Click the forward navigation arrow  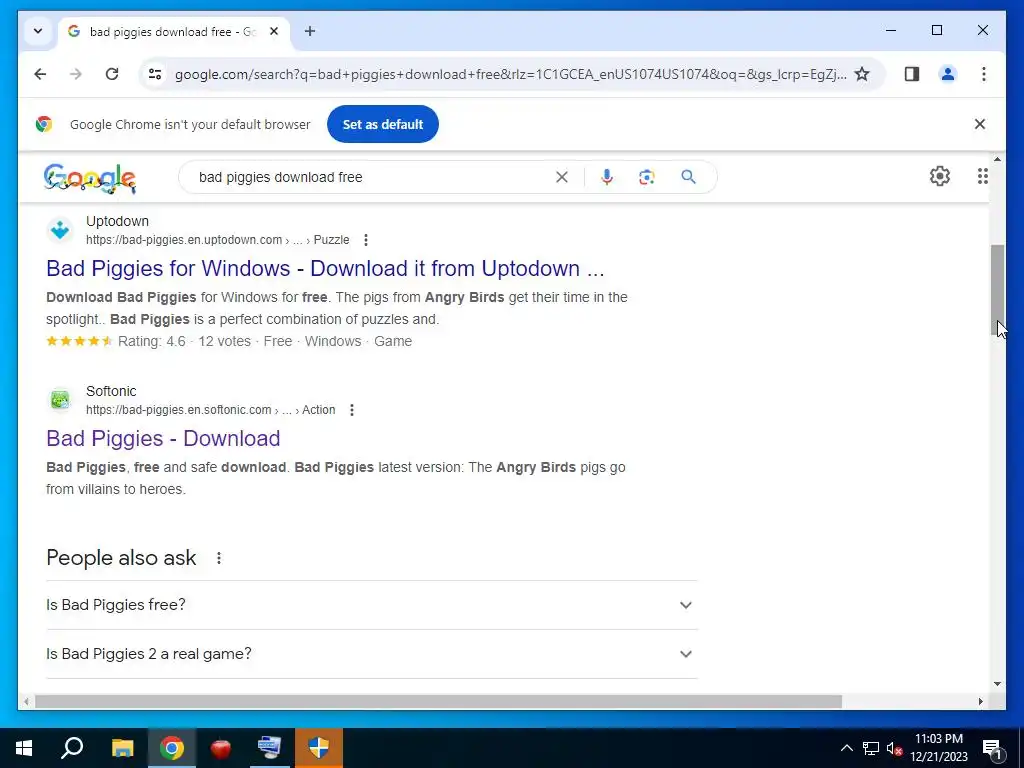[x=76, y=74]
